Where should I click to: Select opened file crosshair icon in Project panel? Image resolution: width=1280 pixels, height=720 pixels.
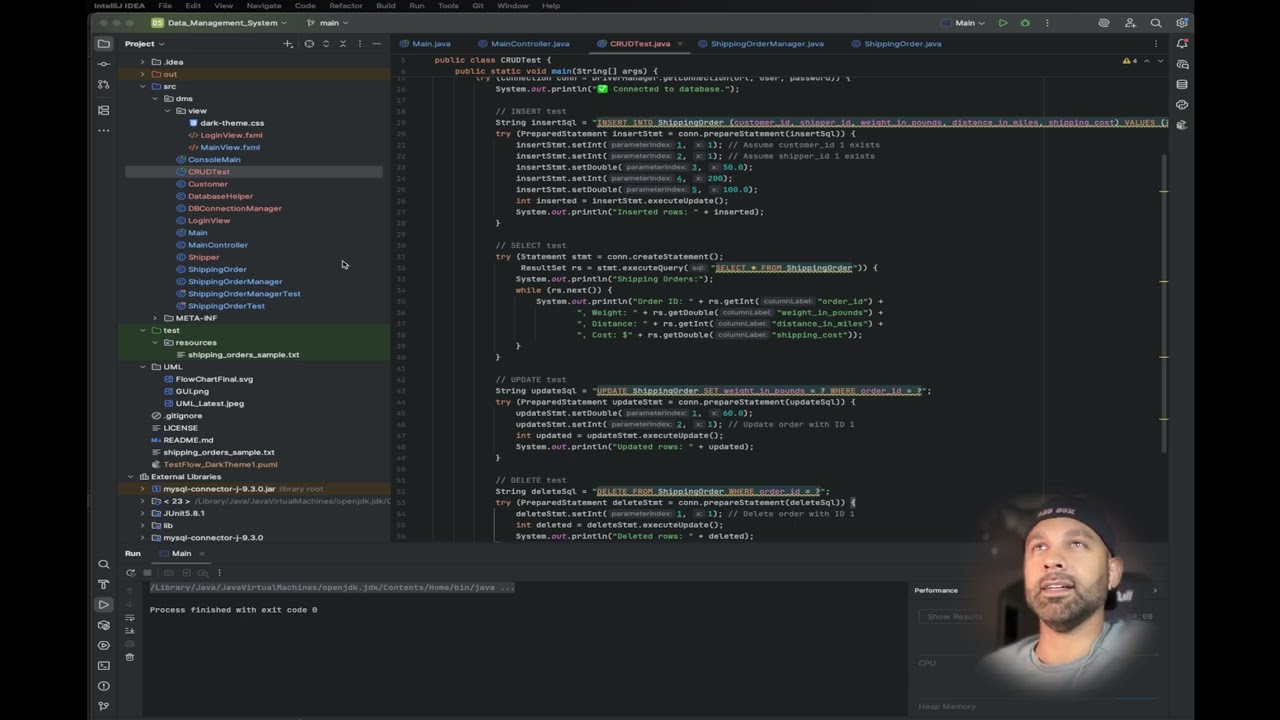click(309, 44)
